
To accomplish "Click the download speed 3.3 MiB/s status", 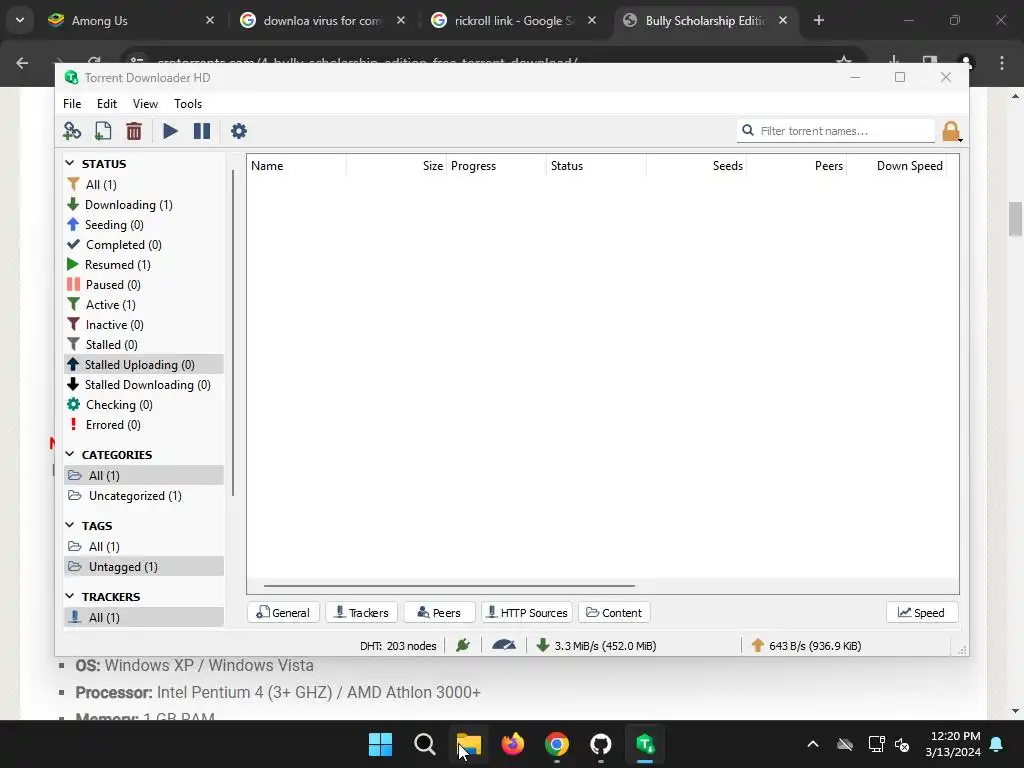I will pos(596,645).
